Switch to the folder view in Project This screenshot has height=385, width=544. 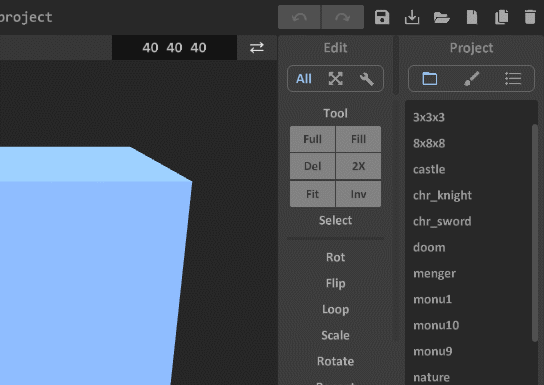[x=430, y=79]
